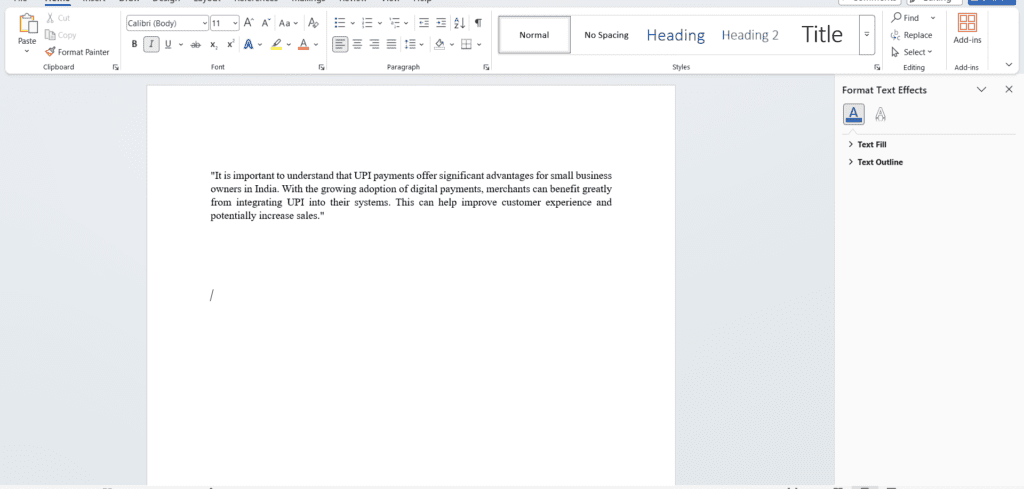Click the Borders grid icon

point(466,44)
